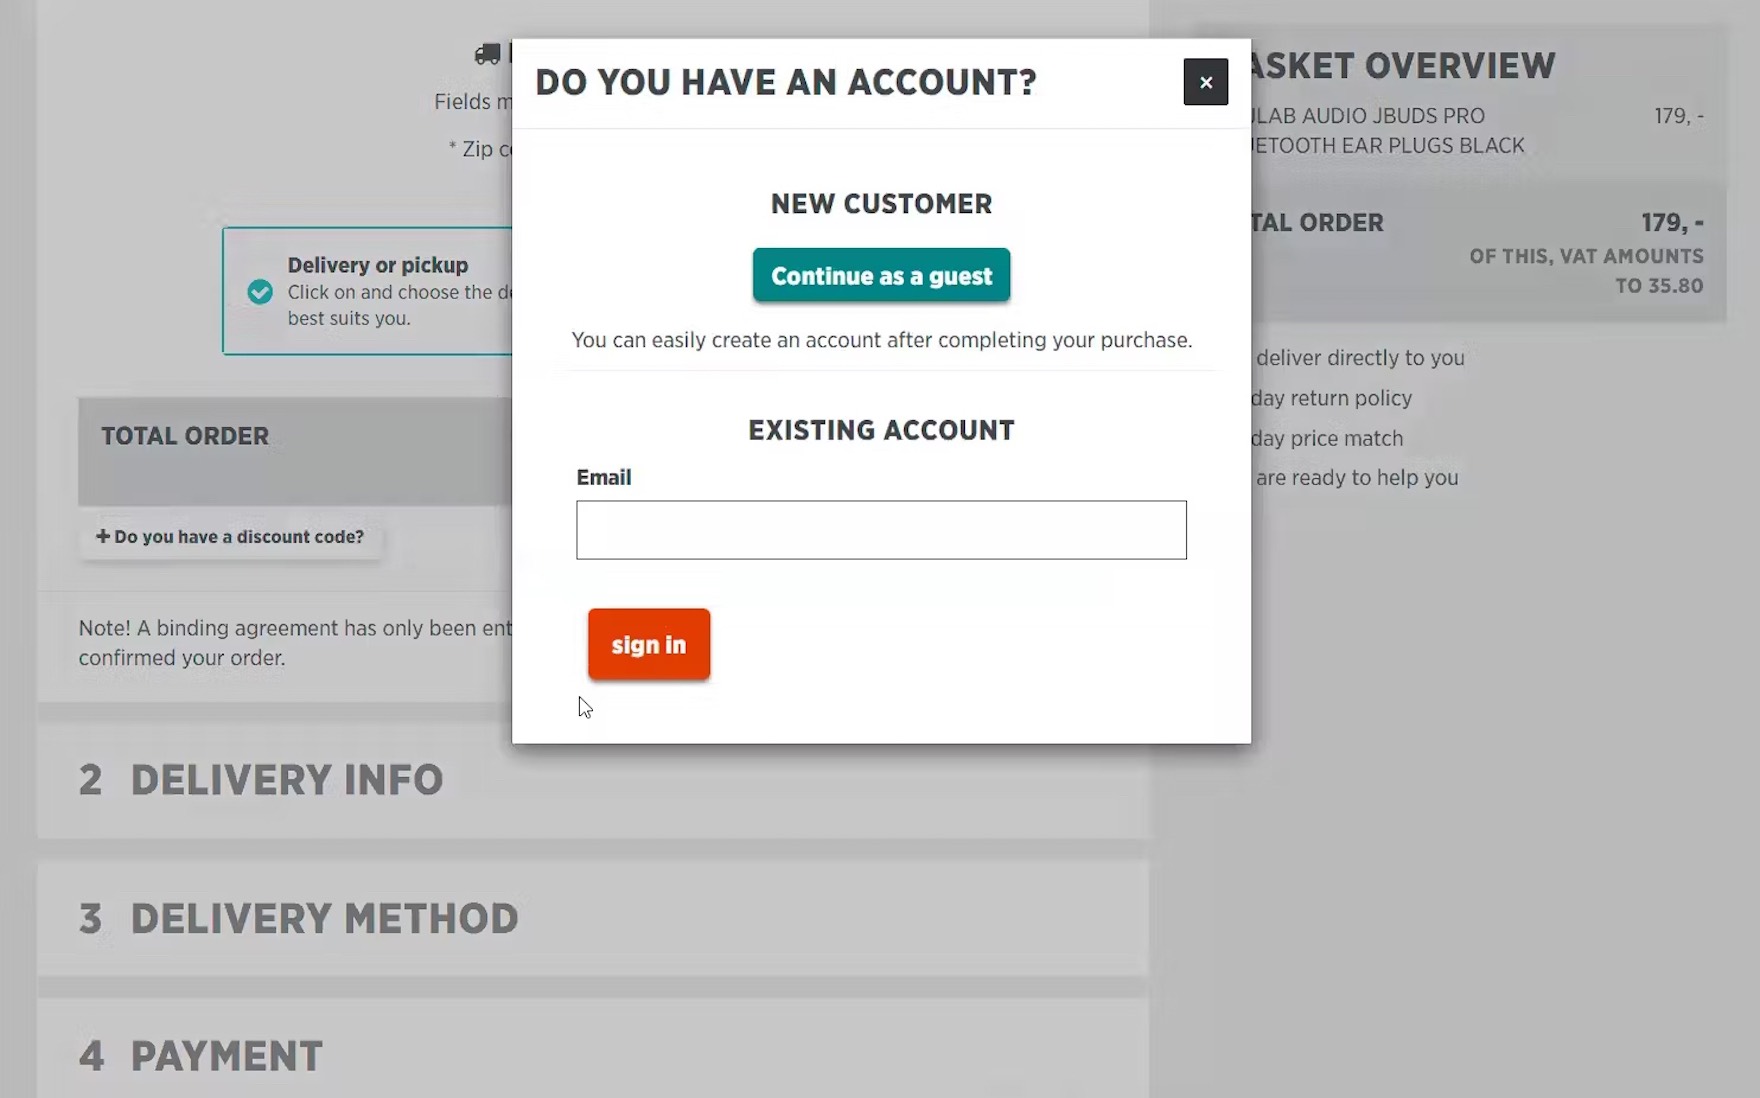Expand the Delivery Method step
1760x1098 pixels.
point(324,918)
